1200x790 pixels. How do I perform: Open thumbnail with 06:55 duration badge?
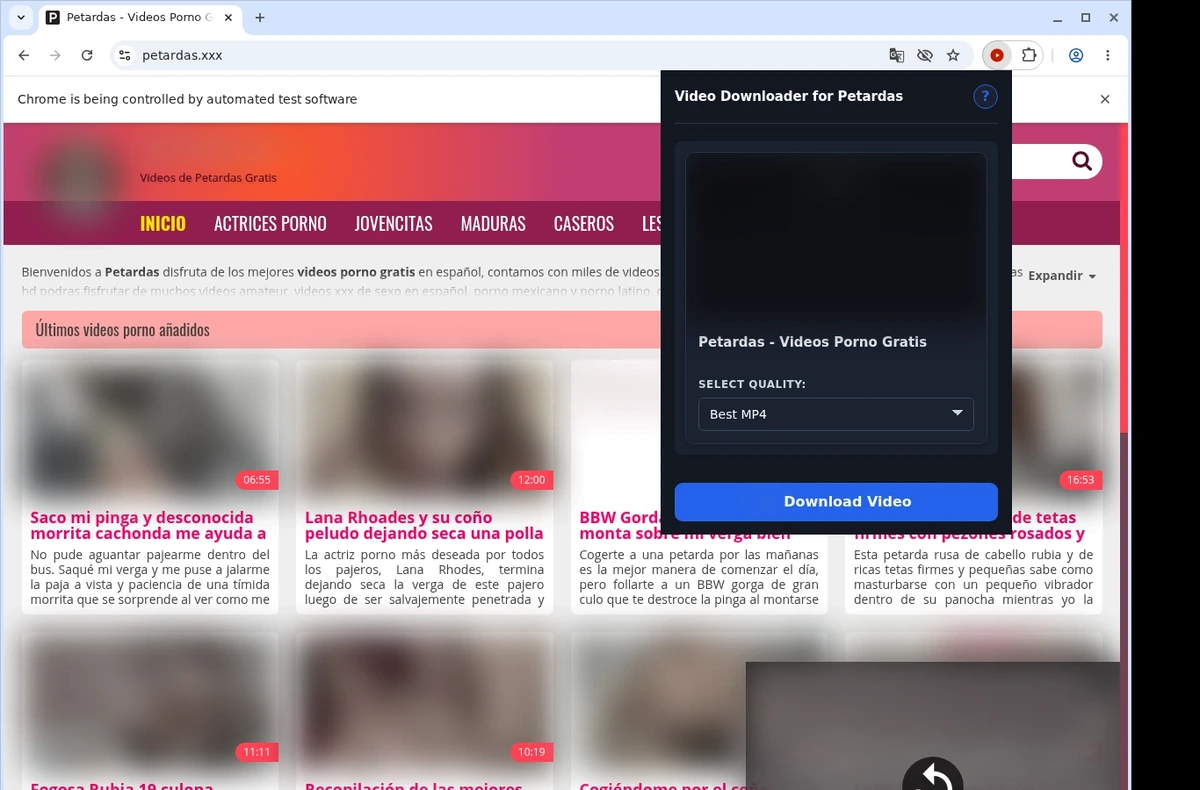(150, 430)
